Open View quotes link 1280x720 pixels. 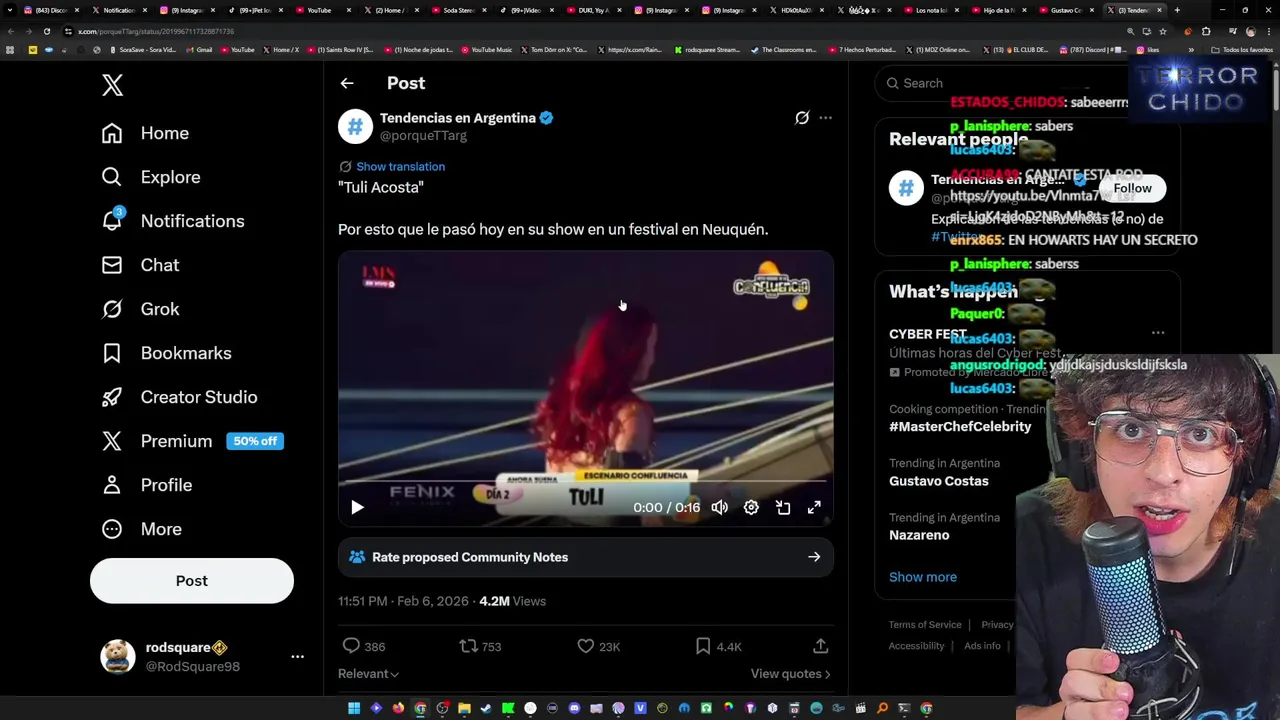point(790,674)
